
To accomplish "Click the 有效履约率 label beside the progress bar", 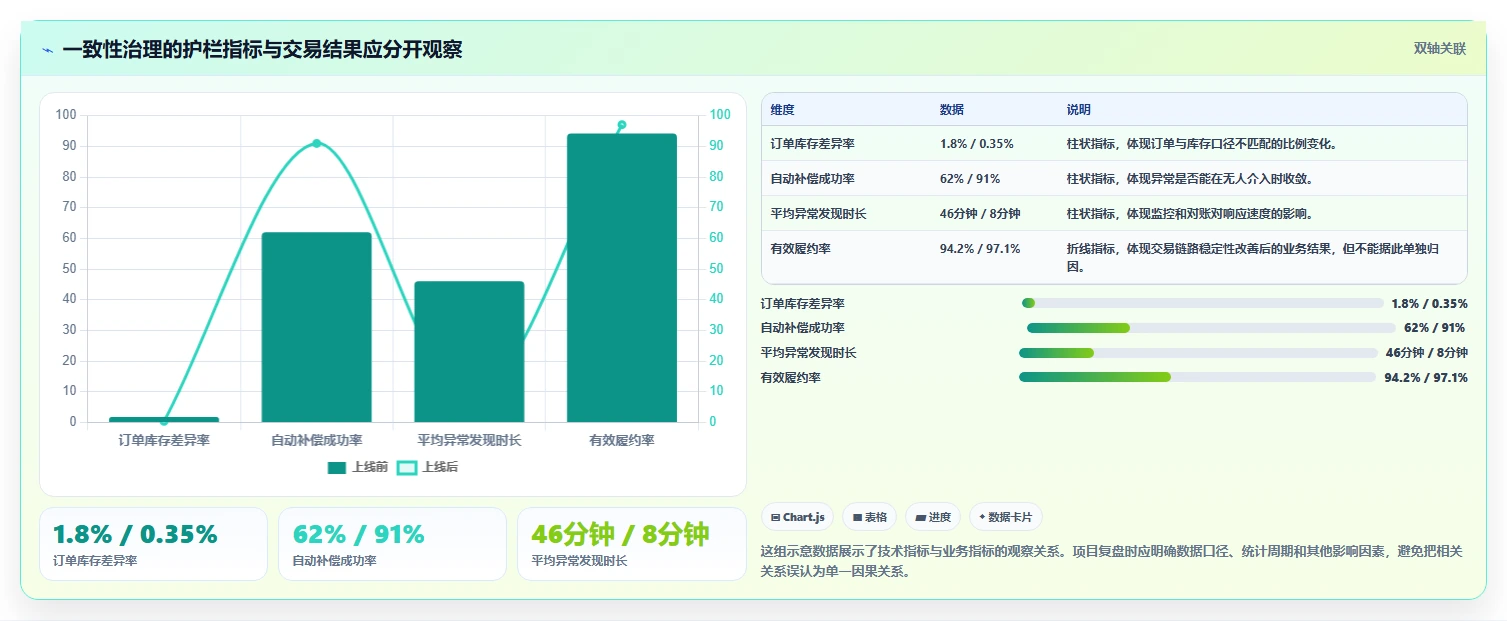I will coord(791,378).
